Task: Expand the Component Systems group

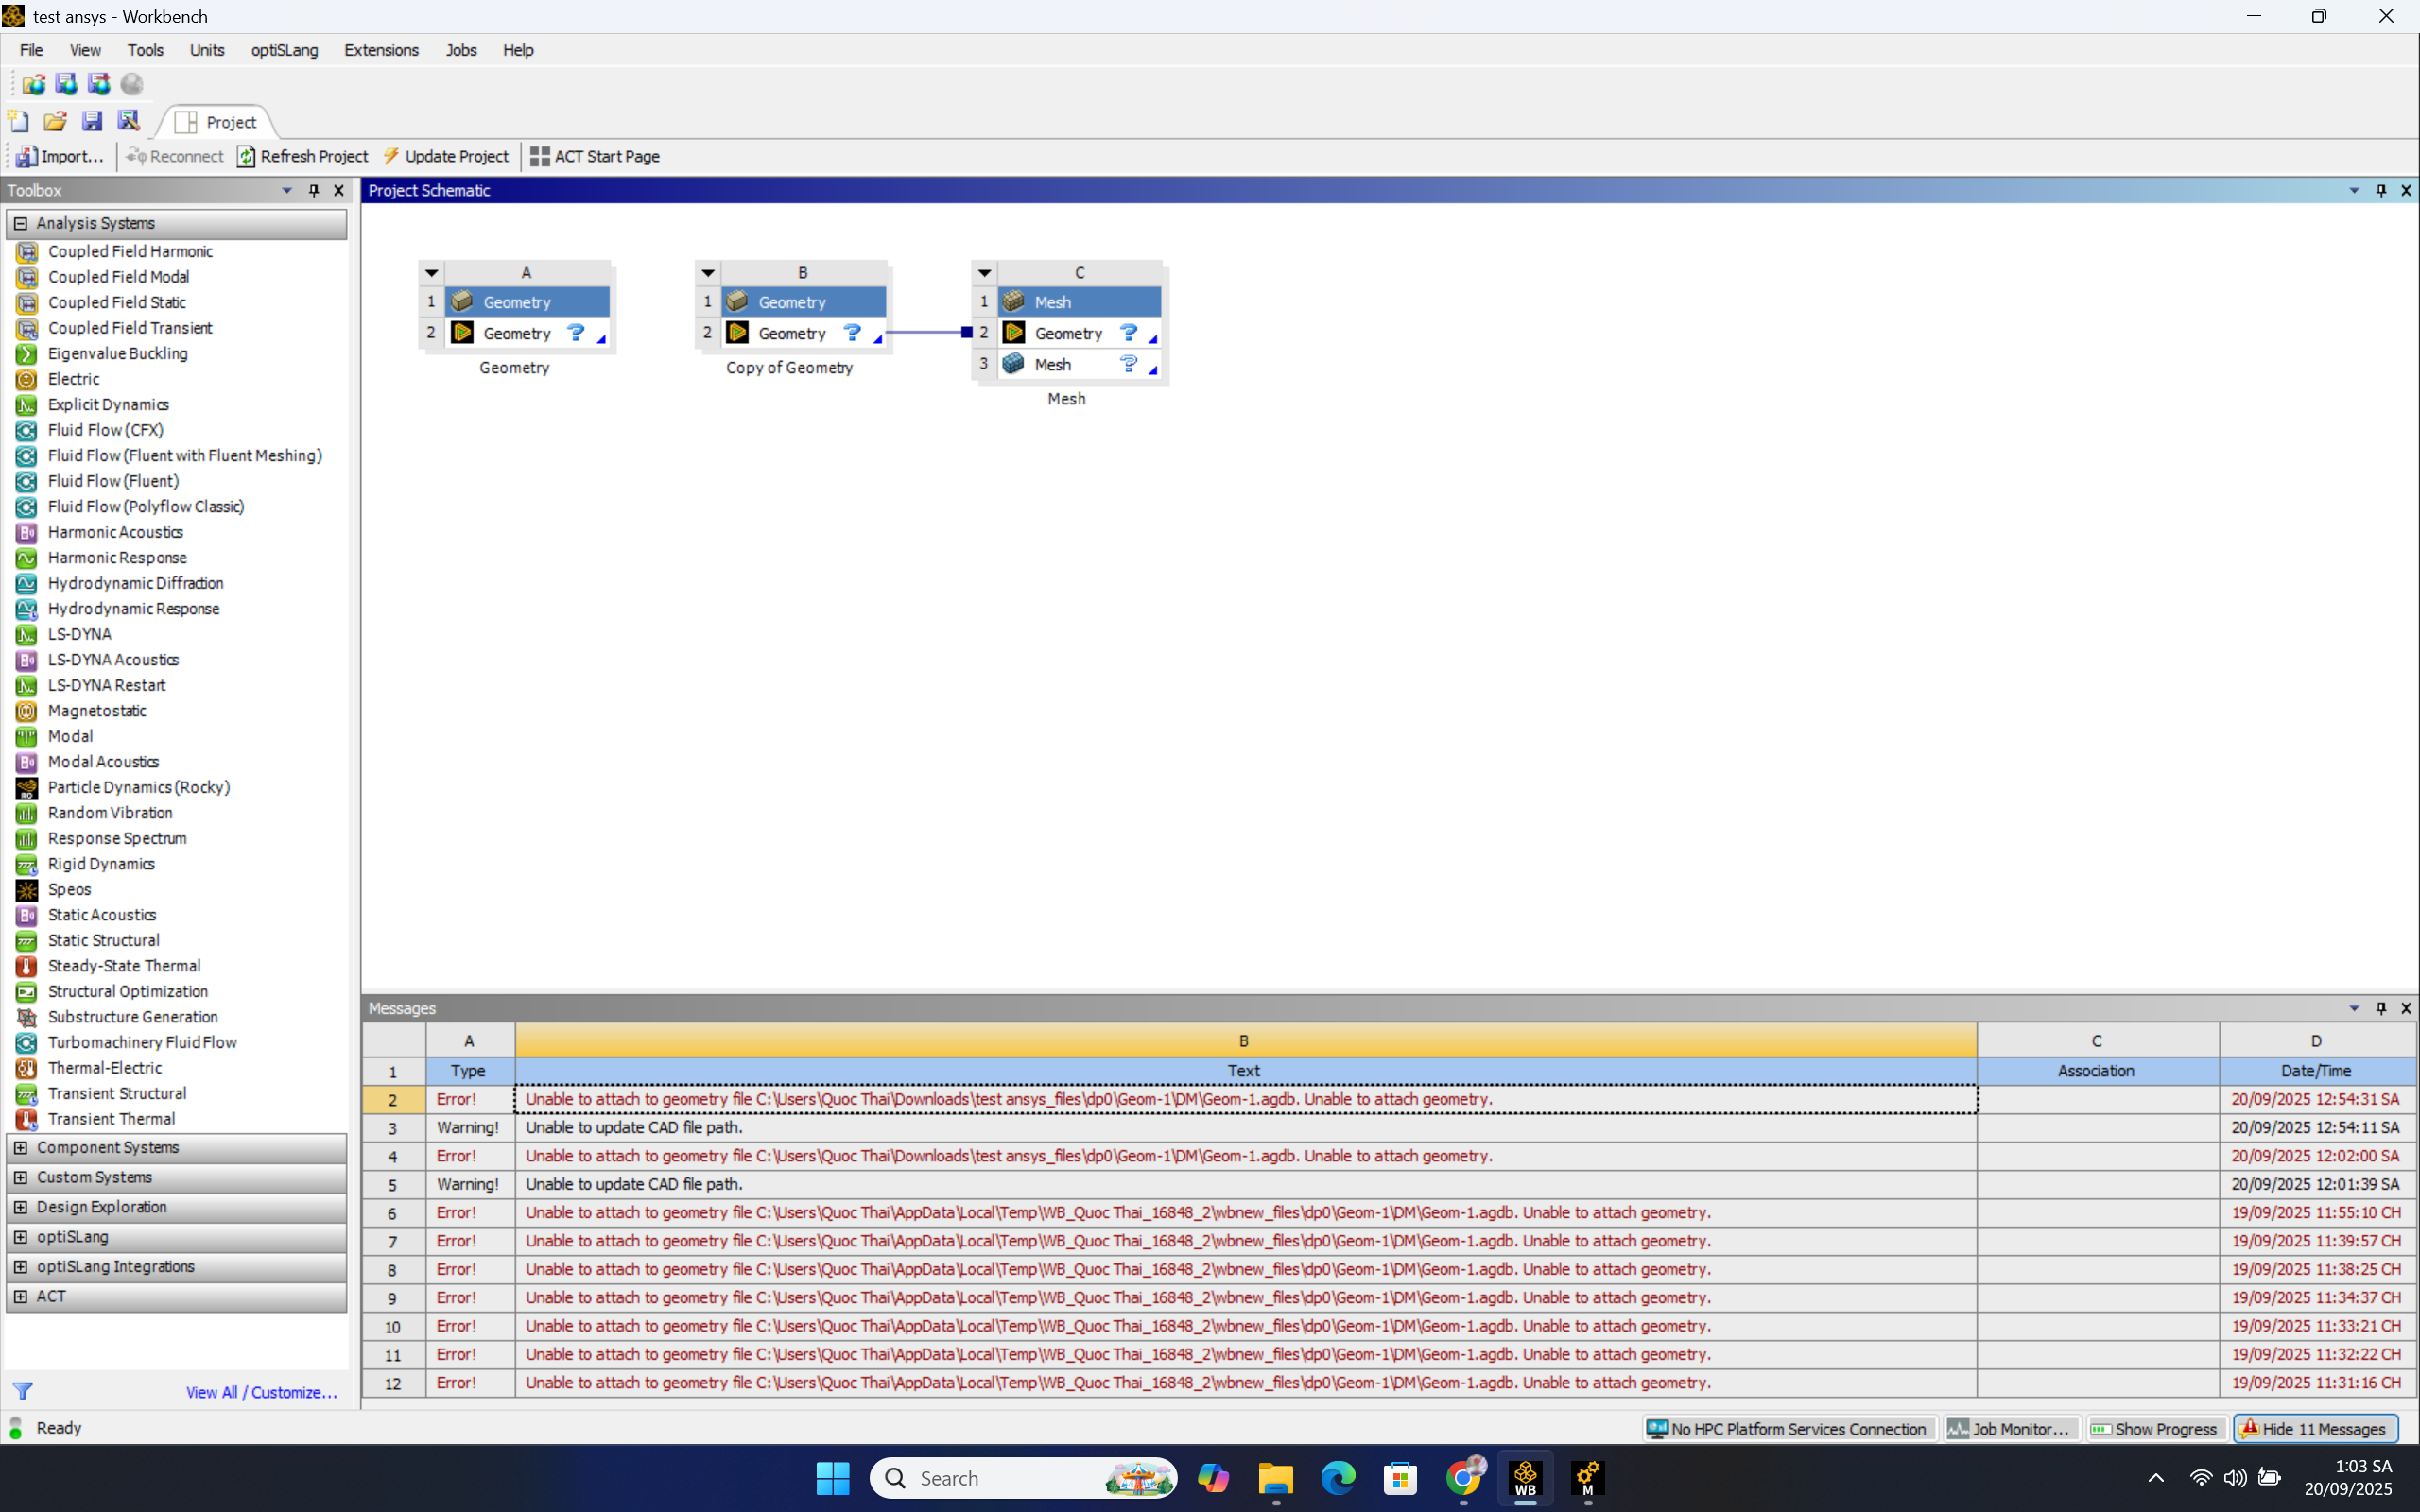Action: tap(20, 1147)
